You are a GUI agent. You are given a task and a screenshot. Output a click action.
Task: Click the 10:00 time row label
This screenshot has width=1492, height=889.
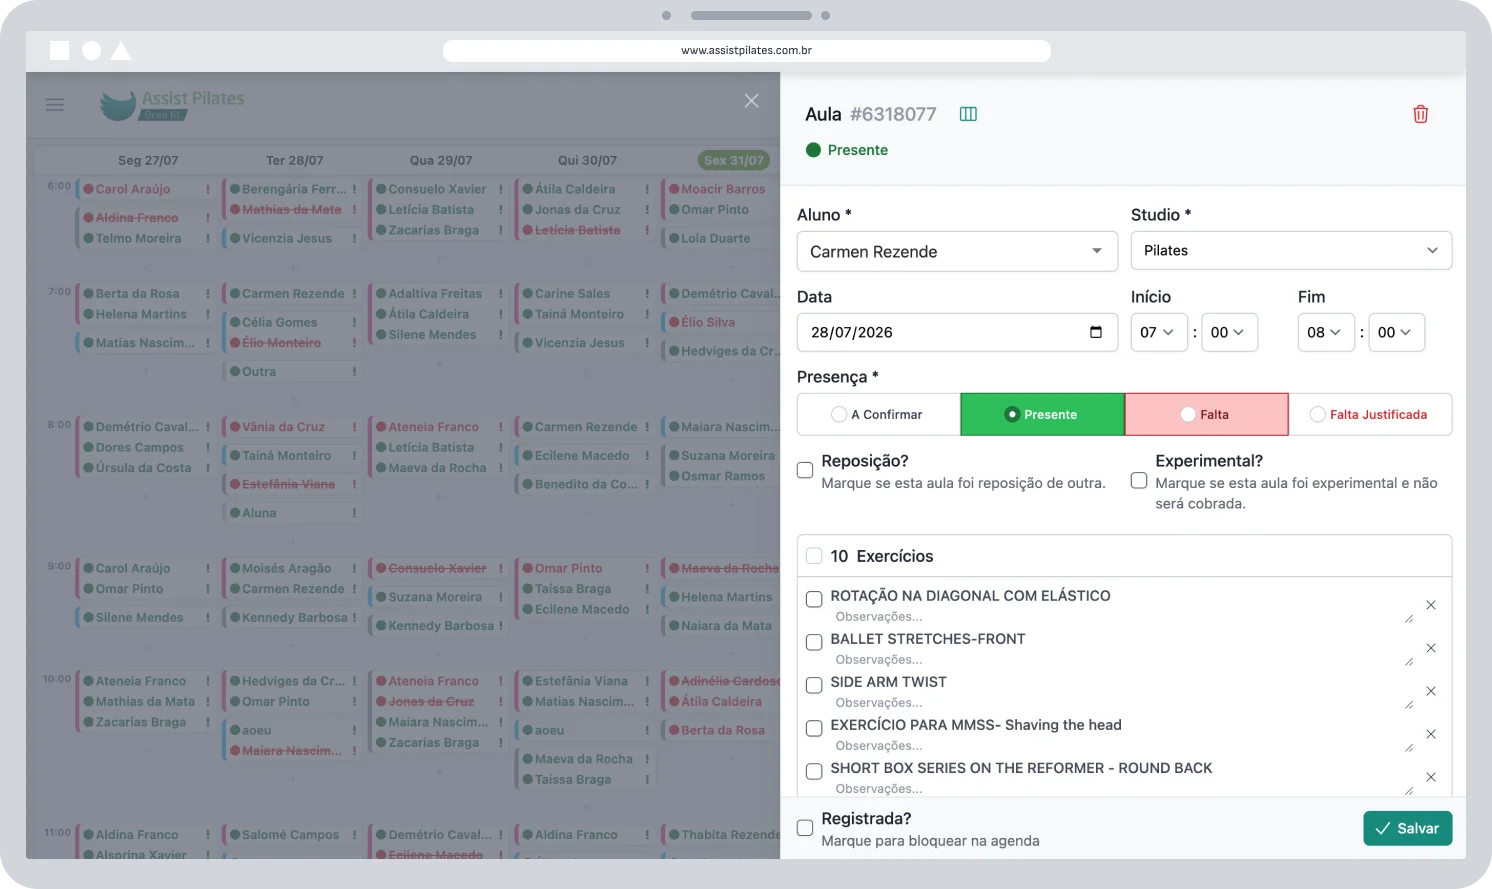point(57,679)
